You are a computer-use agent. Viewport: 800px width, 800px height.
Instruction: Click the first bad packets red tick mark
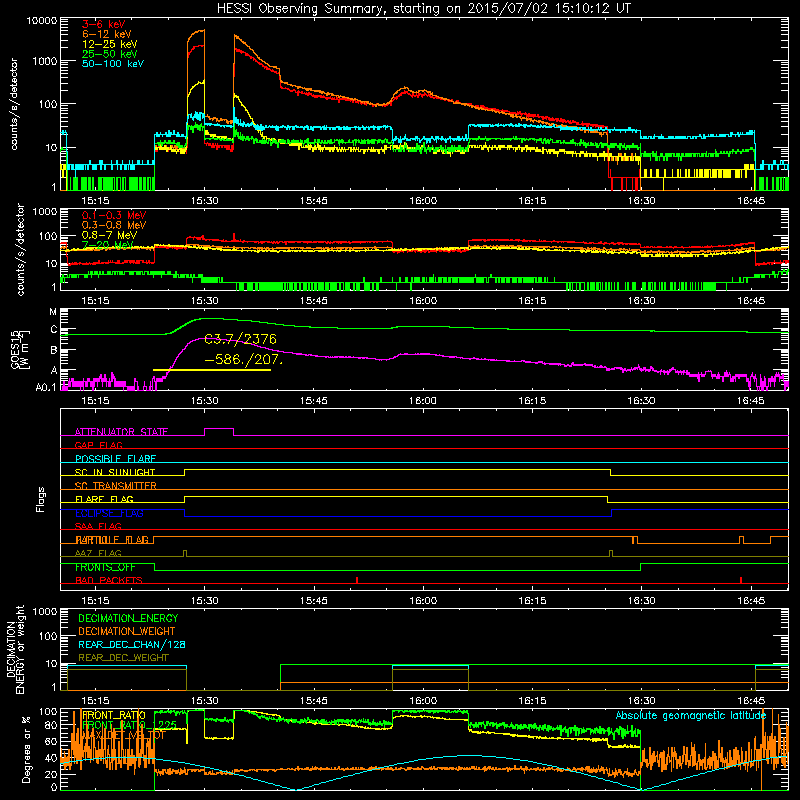[x=357, y=580]
